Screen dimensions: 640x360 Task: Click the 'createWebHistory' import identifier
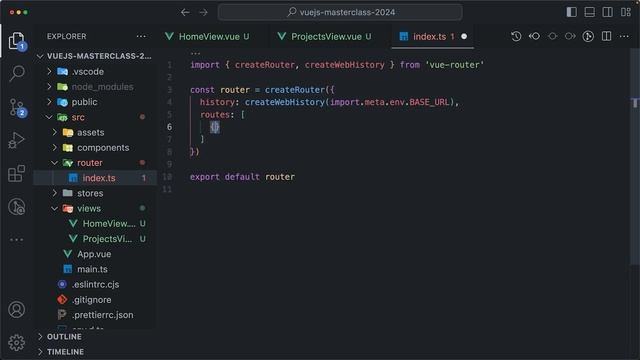tap(344, 65)
